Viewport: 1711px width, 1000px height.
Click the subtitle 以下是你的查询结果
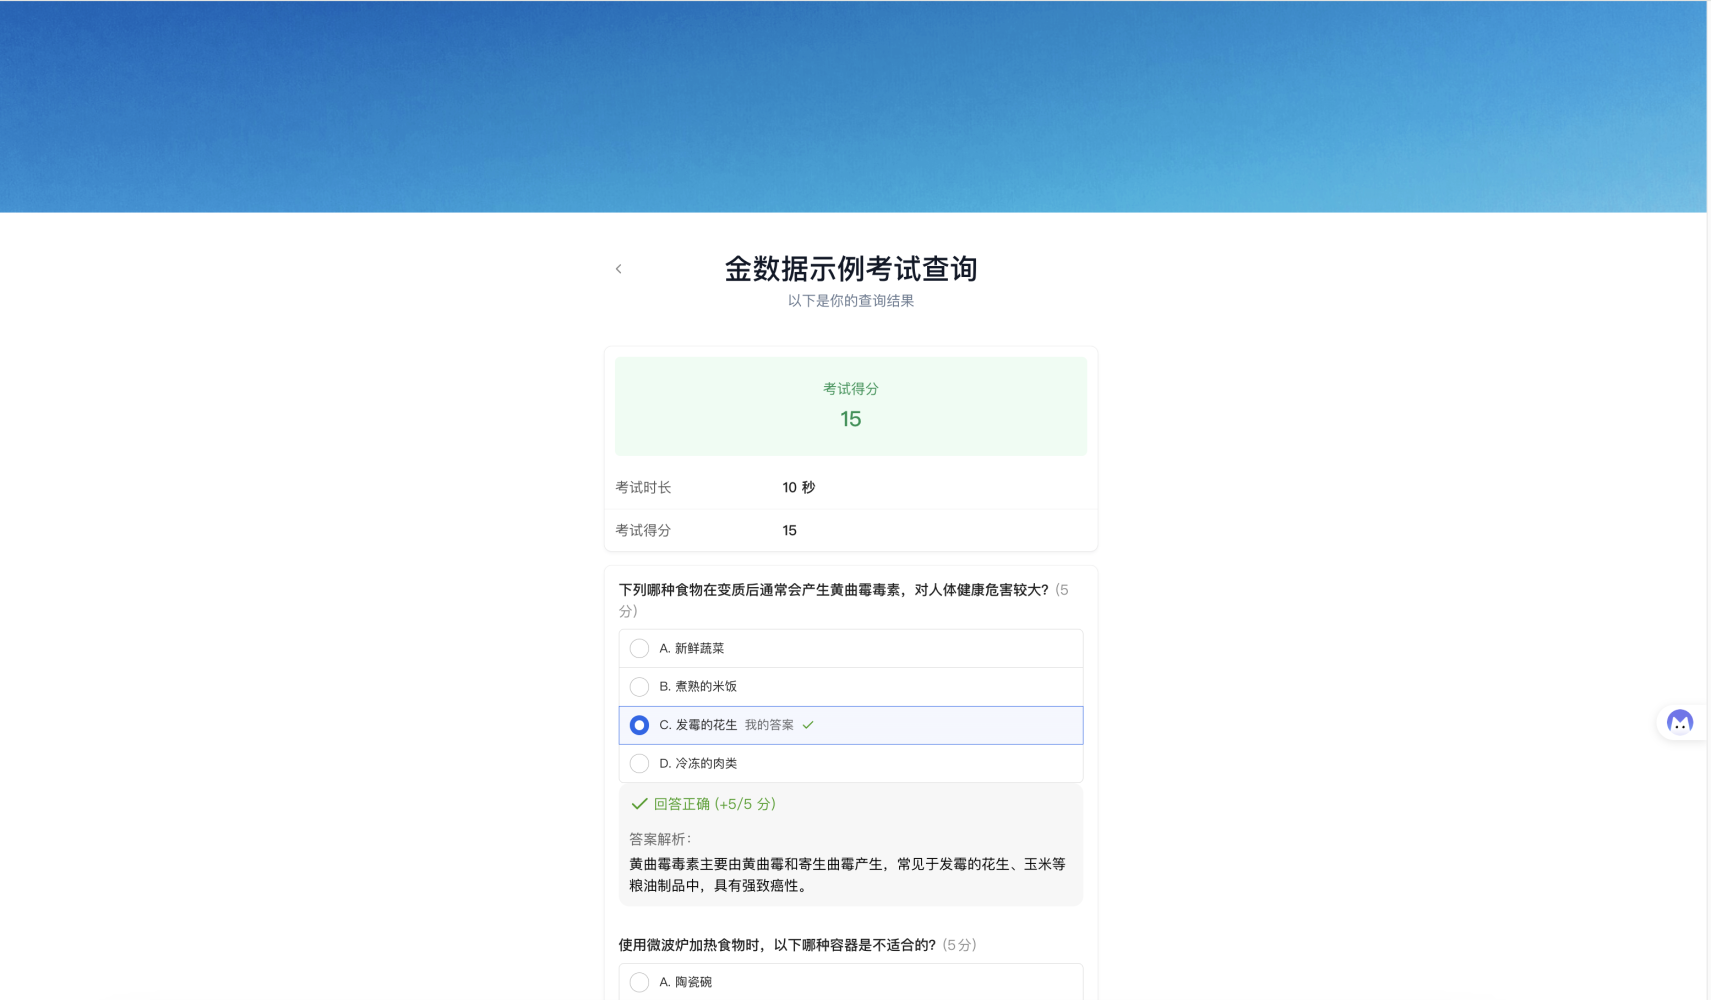tap(850, 301)
